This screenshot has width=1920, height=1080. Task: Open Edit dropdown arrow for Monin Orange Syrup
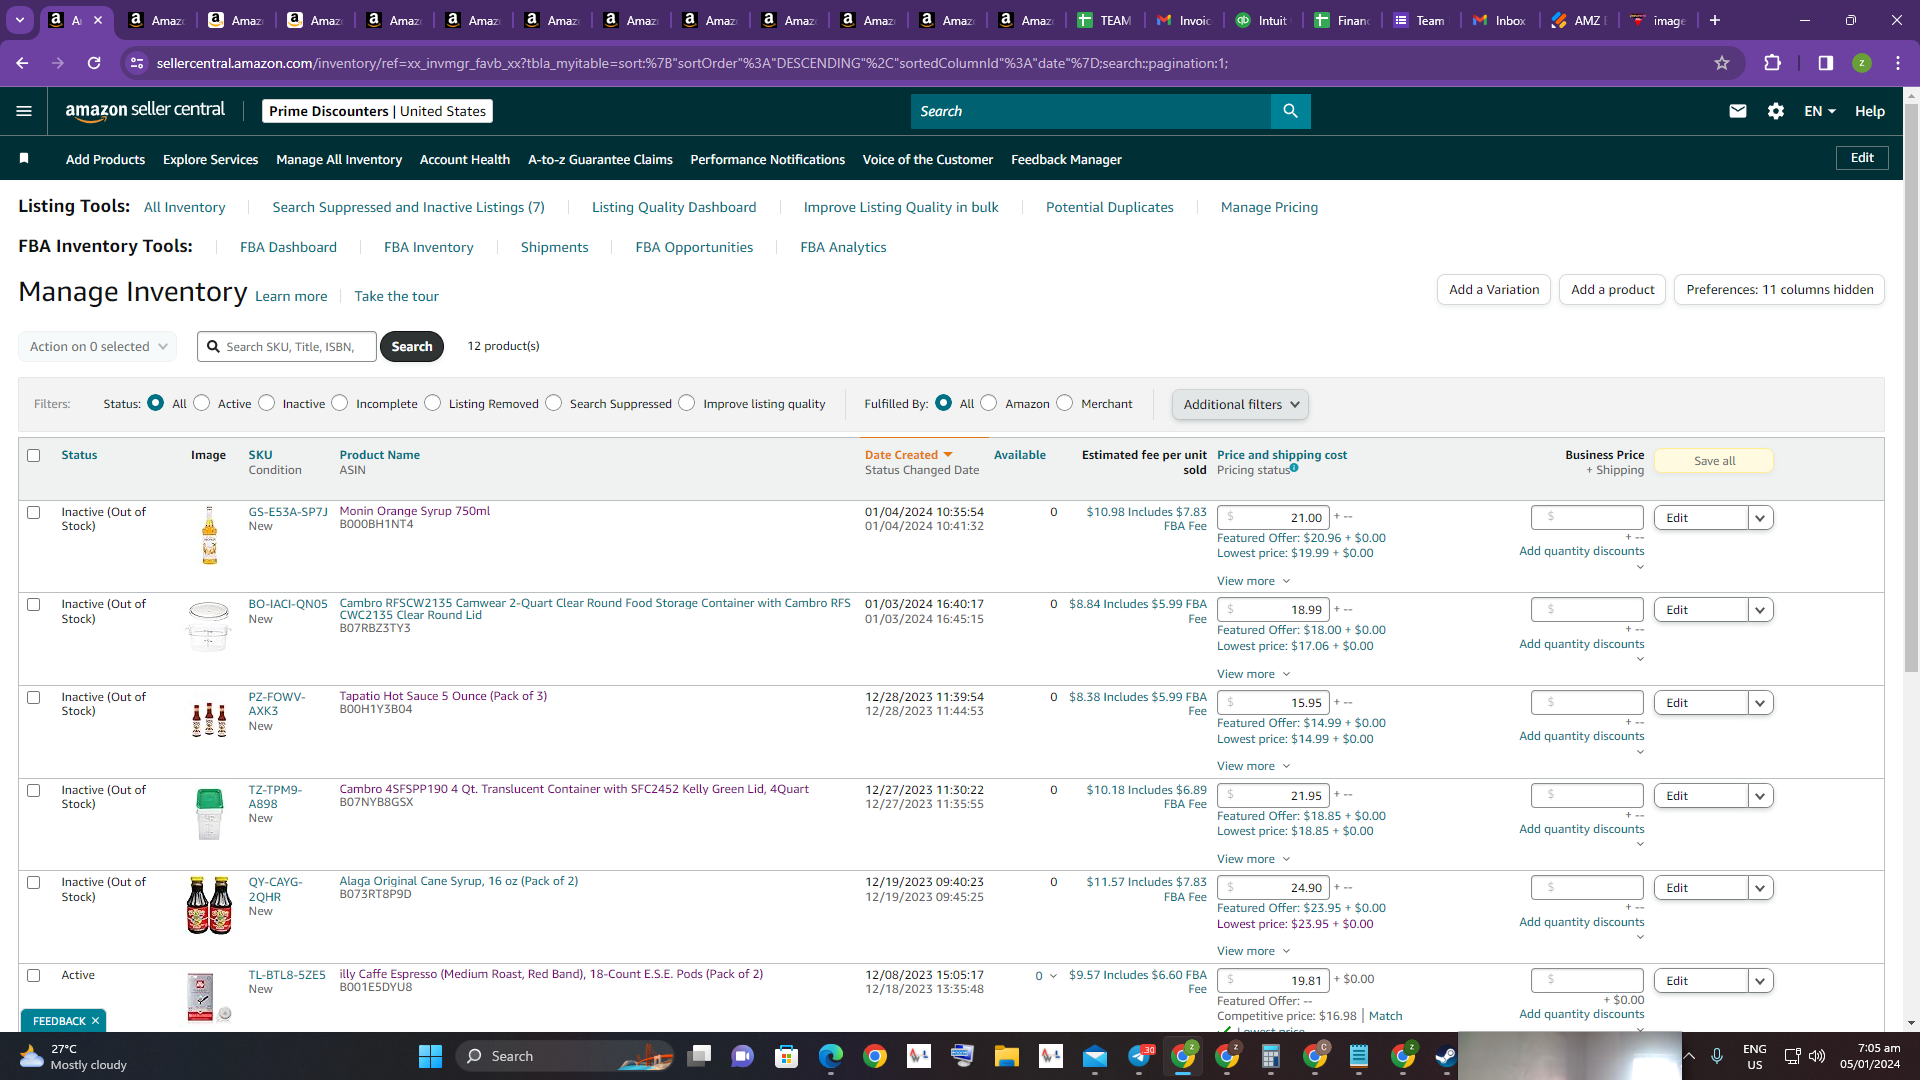point(1761,518)
